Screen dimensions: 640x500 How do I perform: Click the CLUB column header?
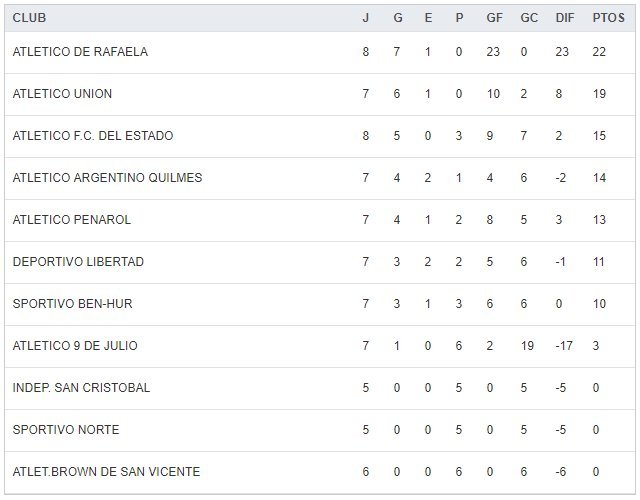point(30,18)
